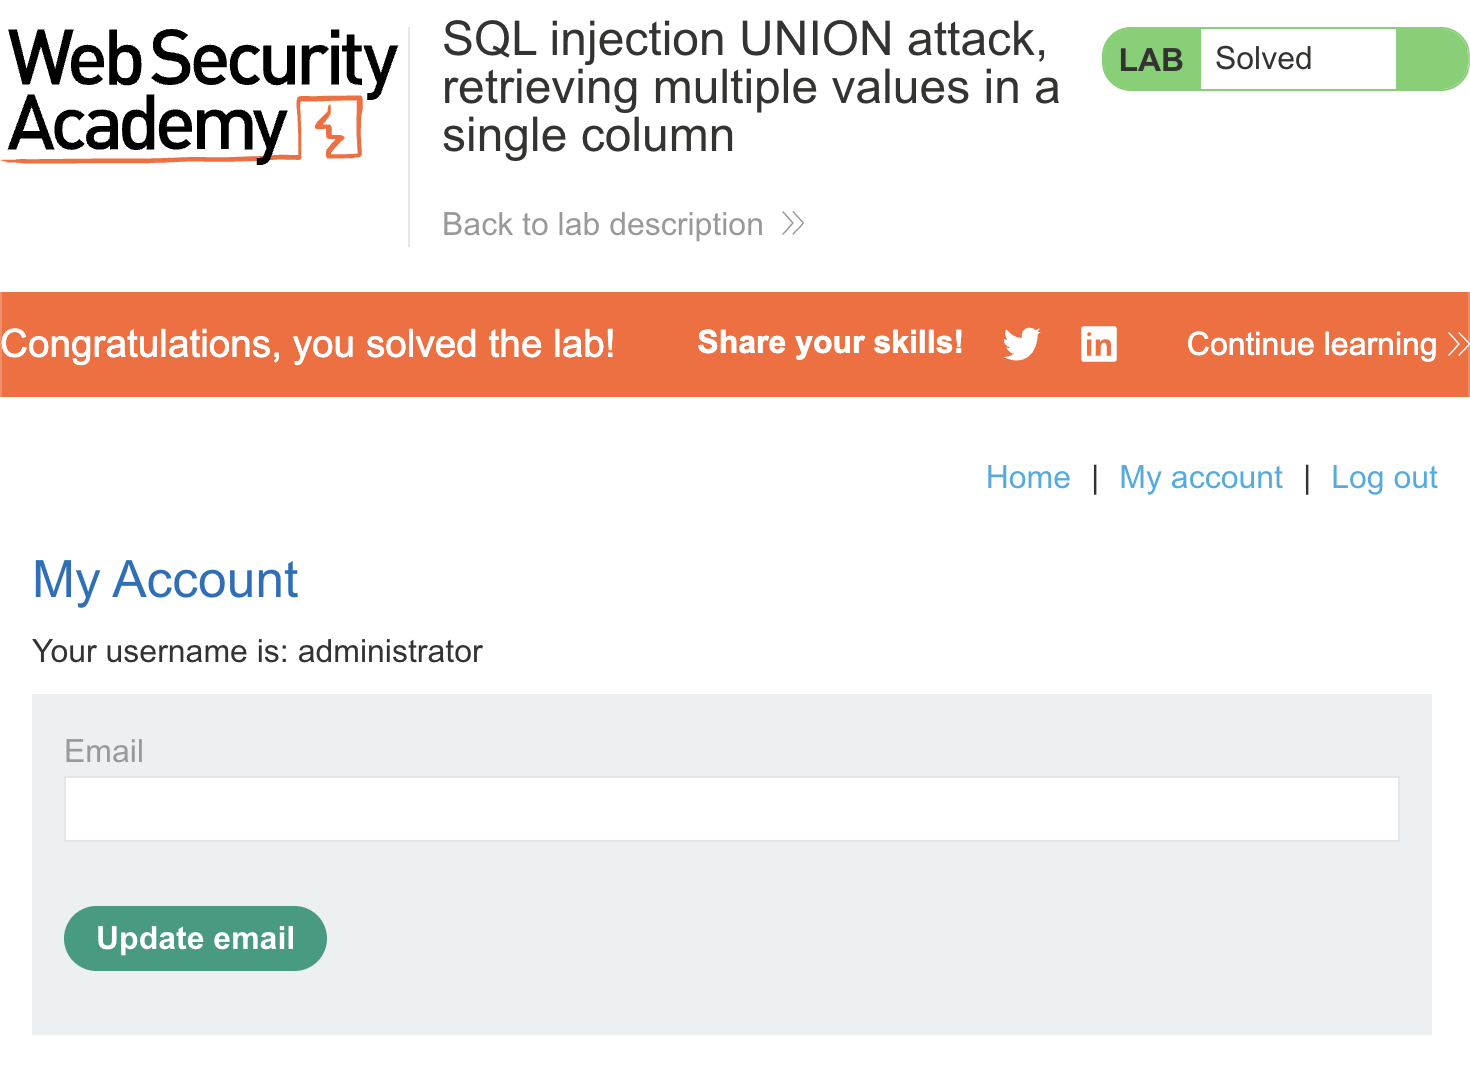
Task: Go to the Home page
Action: click(1028, 477)
